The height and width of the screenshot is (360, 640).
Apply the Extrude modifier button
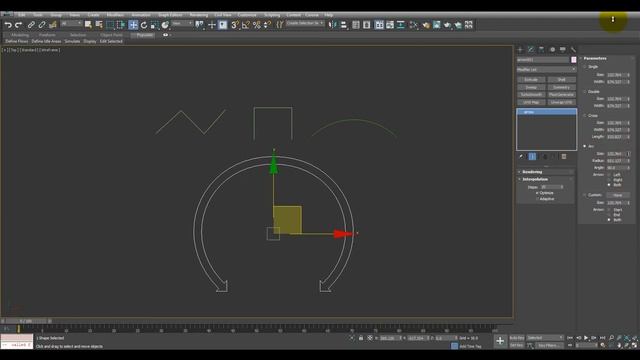(531, 80)
